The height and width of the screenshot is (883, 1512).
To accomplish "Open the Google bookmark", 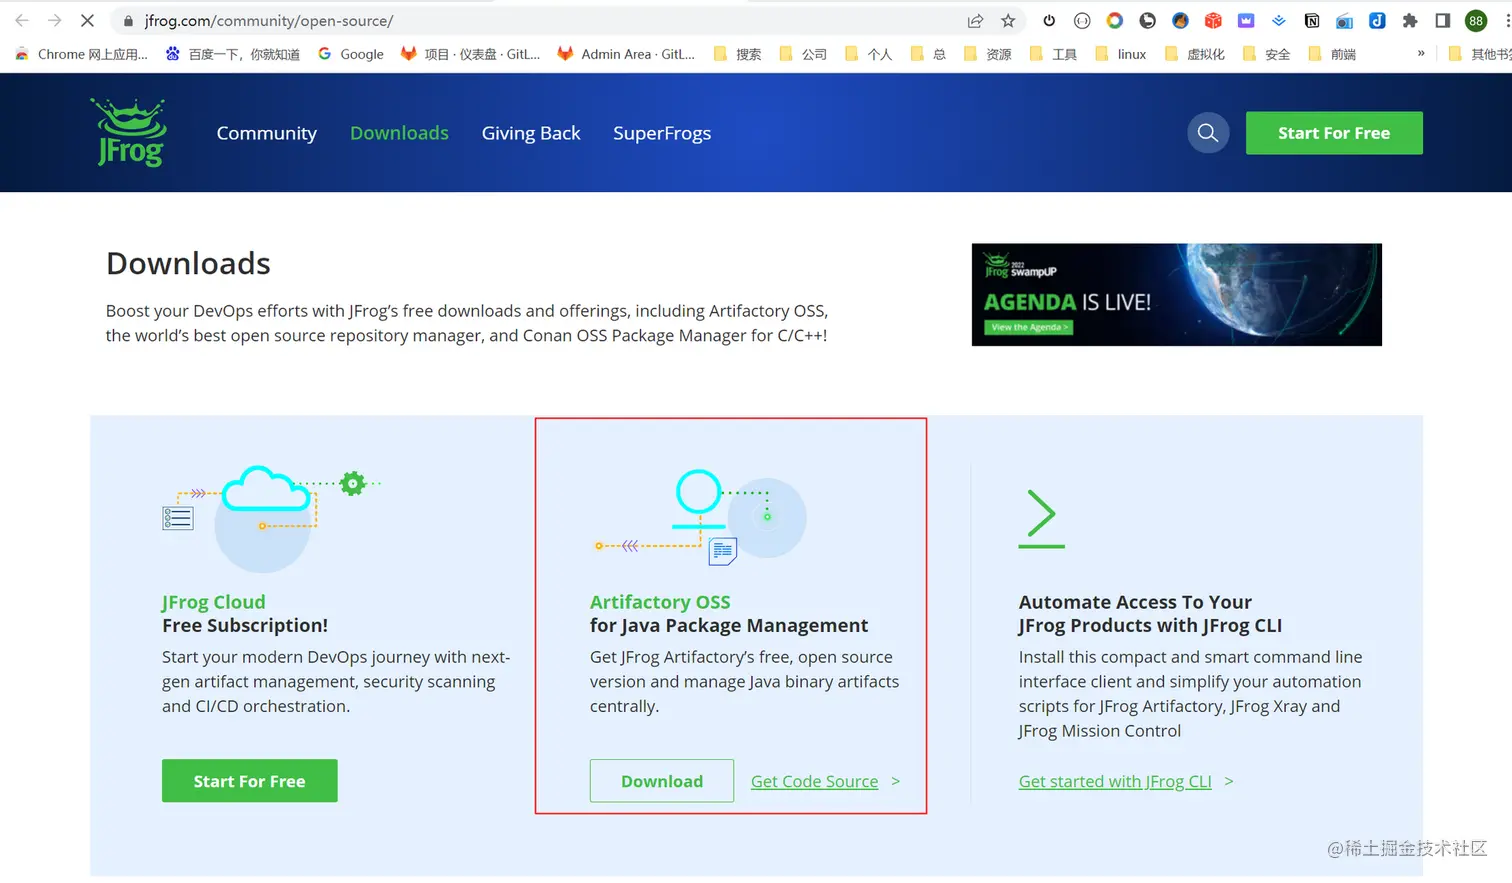I will [x=351, y=54].
